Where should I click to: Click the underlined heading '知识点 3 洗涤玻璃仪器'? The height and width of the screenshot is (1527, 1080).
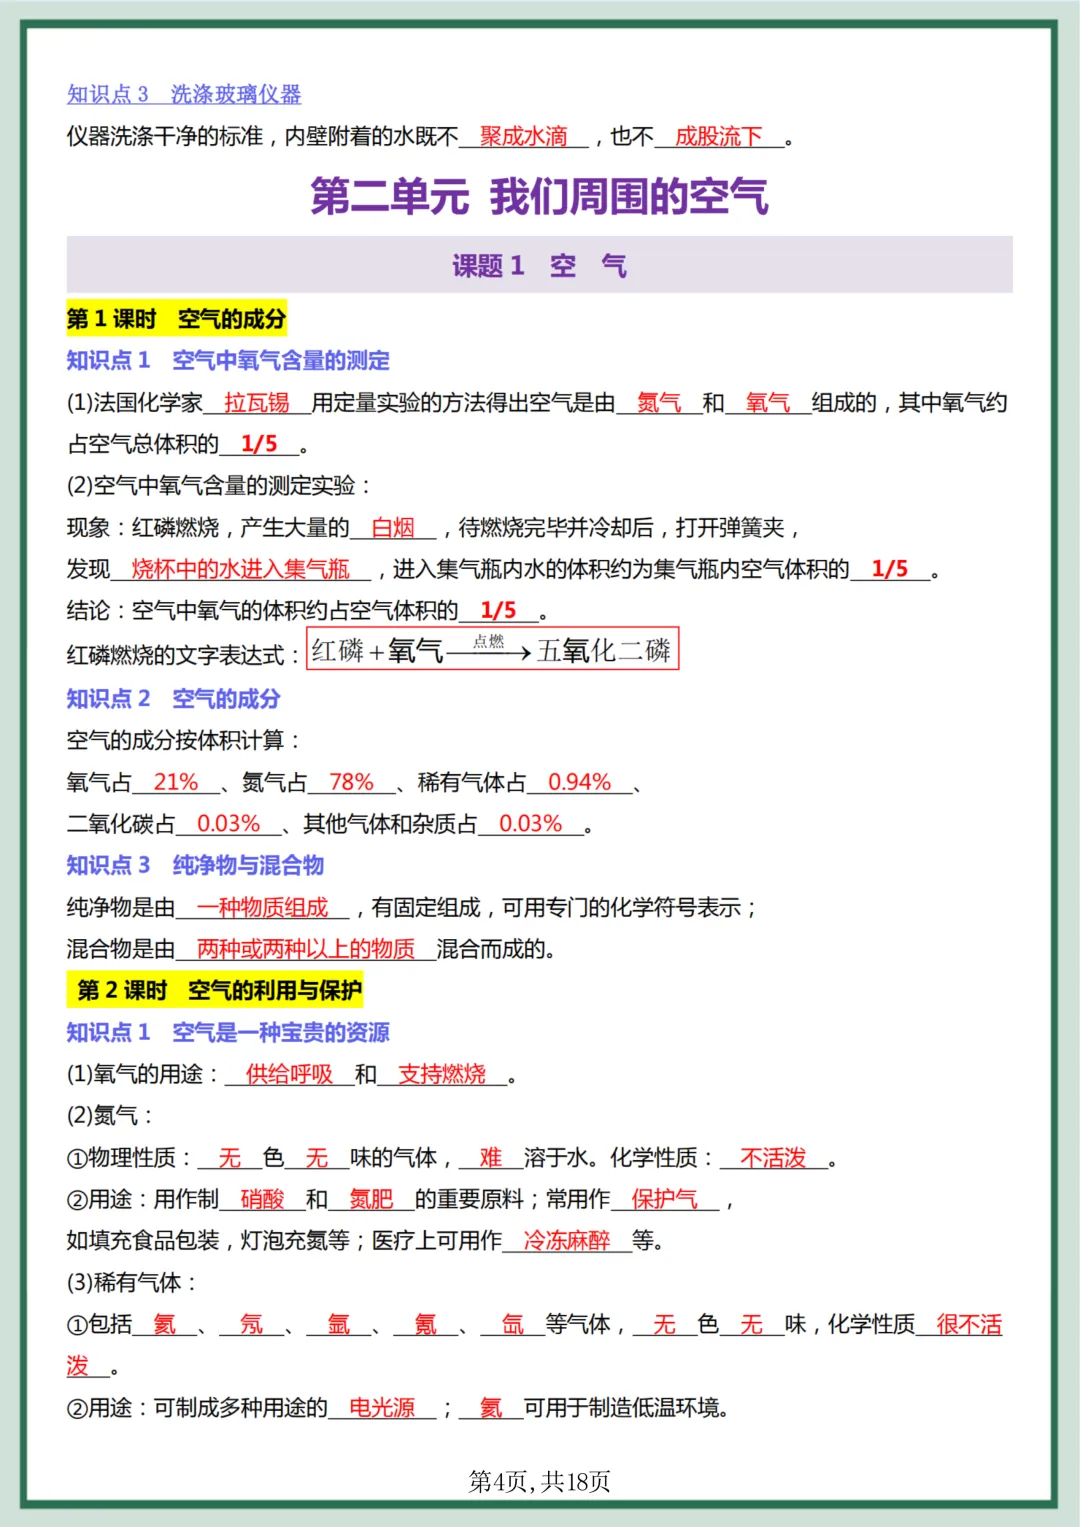pyautogui.click(x=184, y=94)
